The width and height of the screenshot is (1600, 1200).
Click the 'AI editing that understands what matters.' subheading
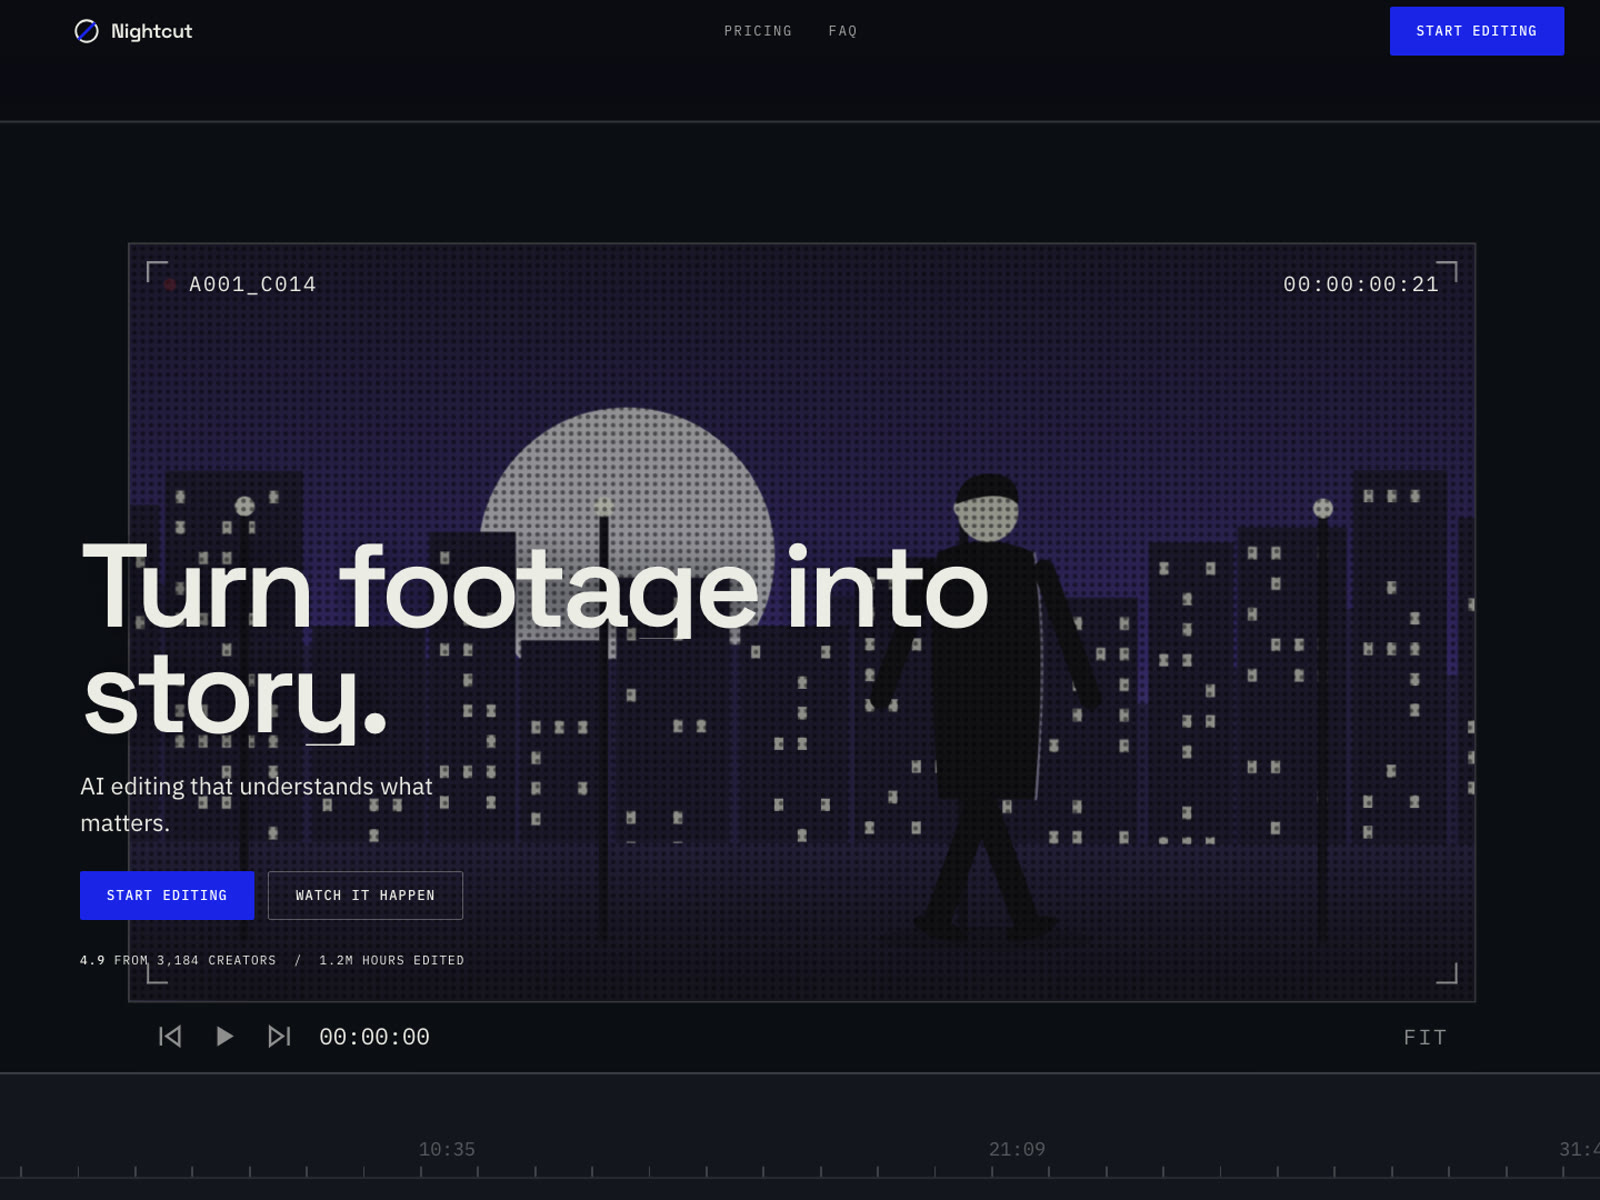click(x=257, y=804)
